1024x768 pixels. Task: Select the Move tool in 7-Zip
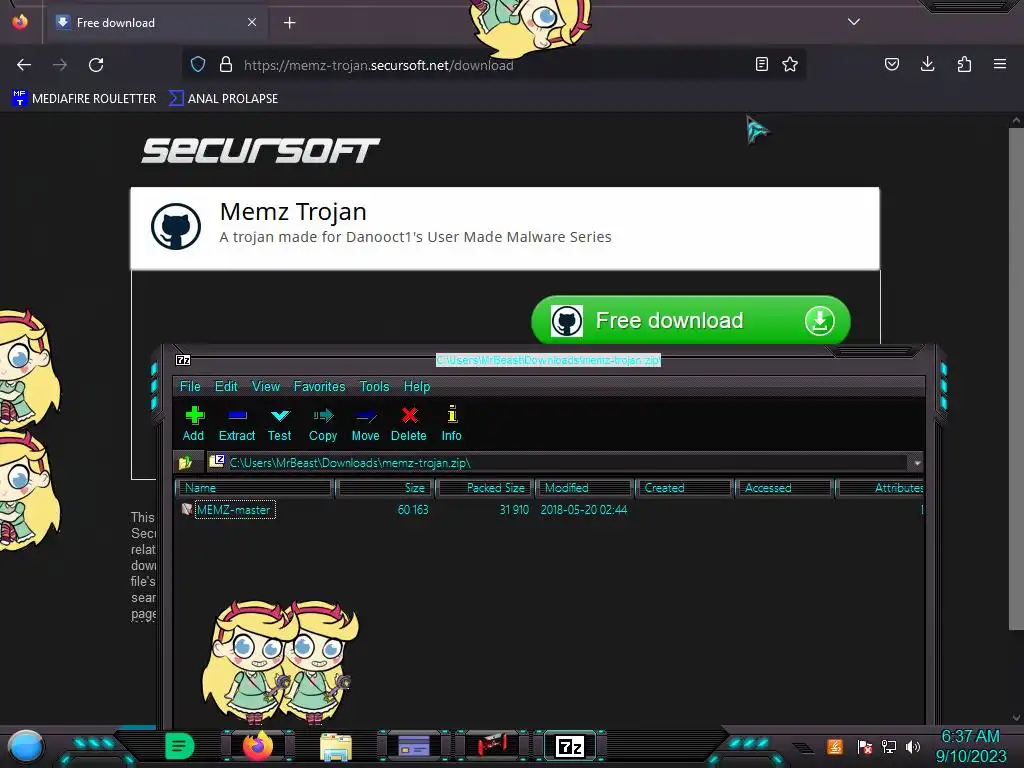point(365,423)
